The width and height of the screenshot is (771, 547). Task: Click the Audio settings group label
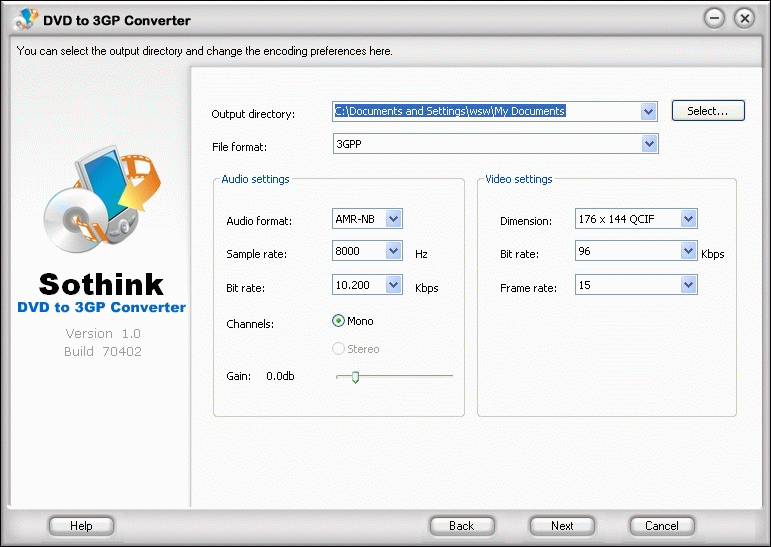[255, 179]
